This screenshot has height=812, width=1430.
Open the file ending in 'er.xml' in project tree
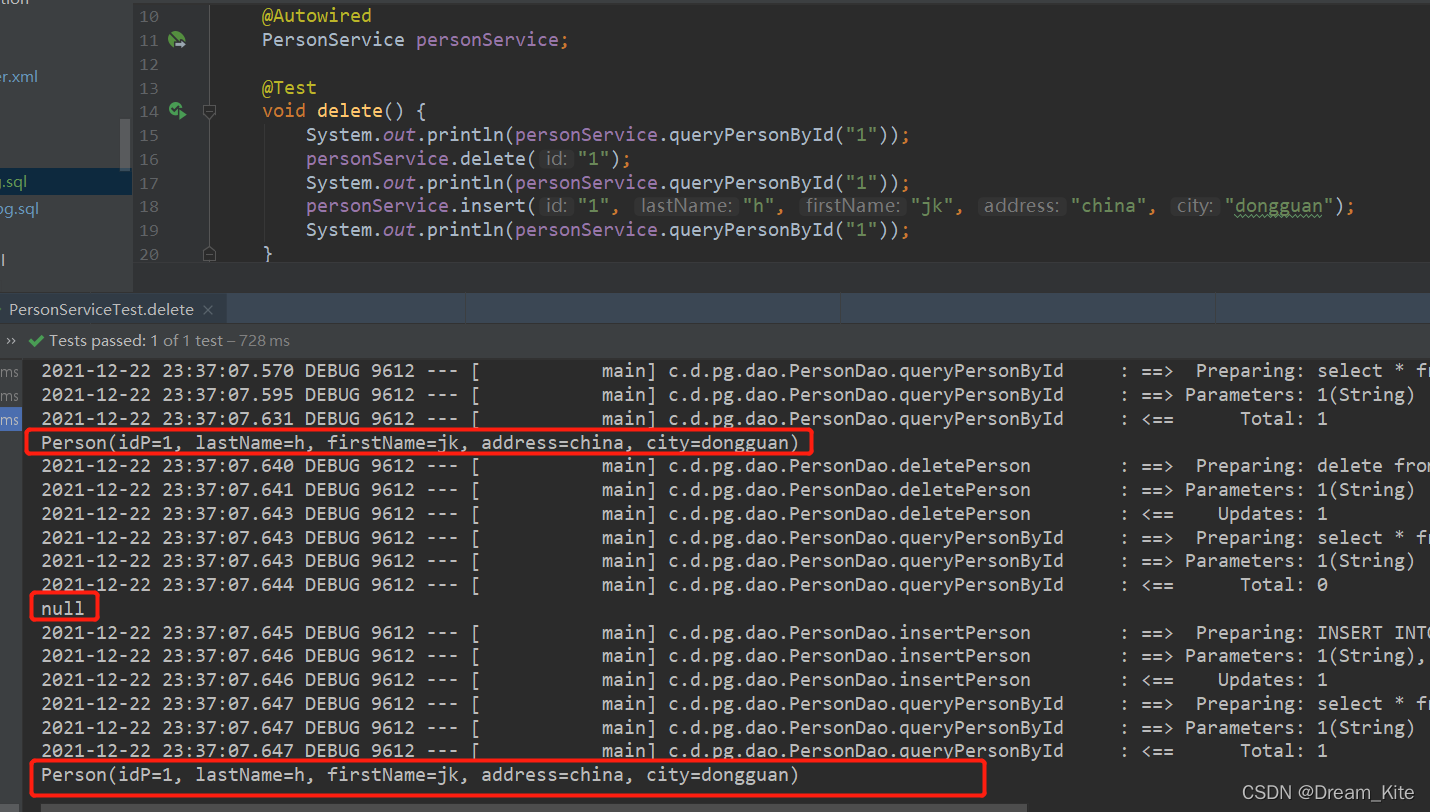pyautogui.click(x=19, y=77)
